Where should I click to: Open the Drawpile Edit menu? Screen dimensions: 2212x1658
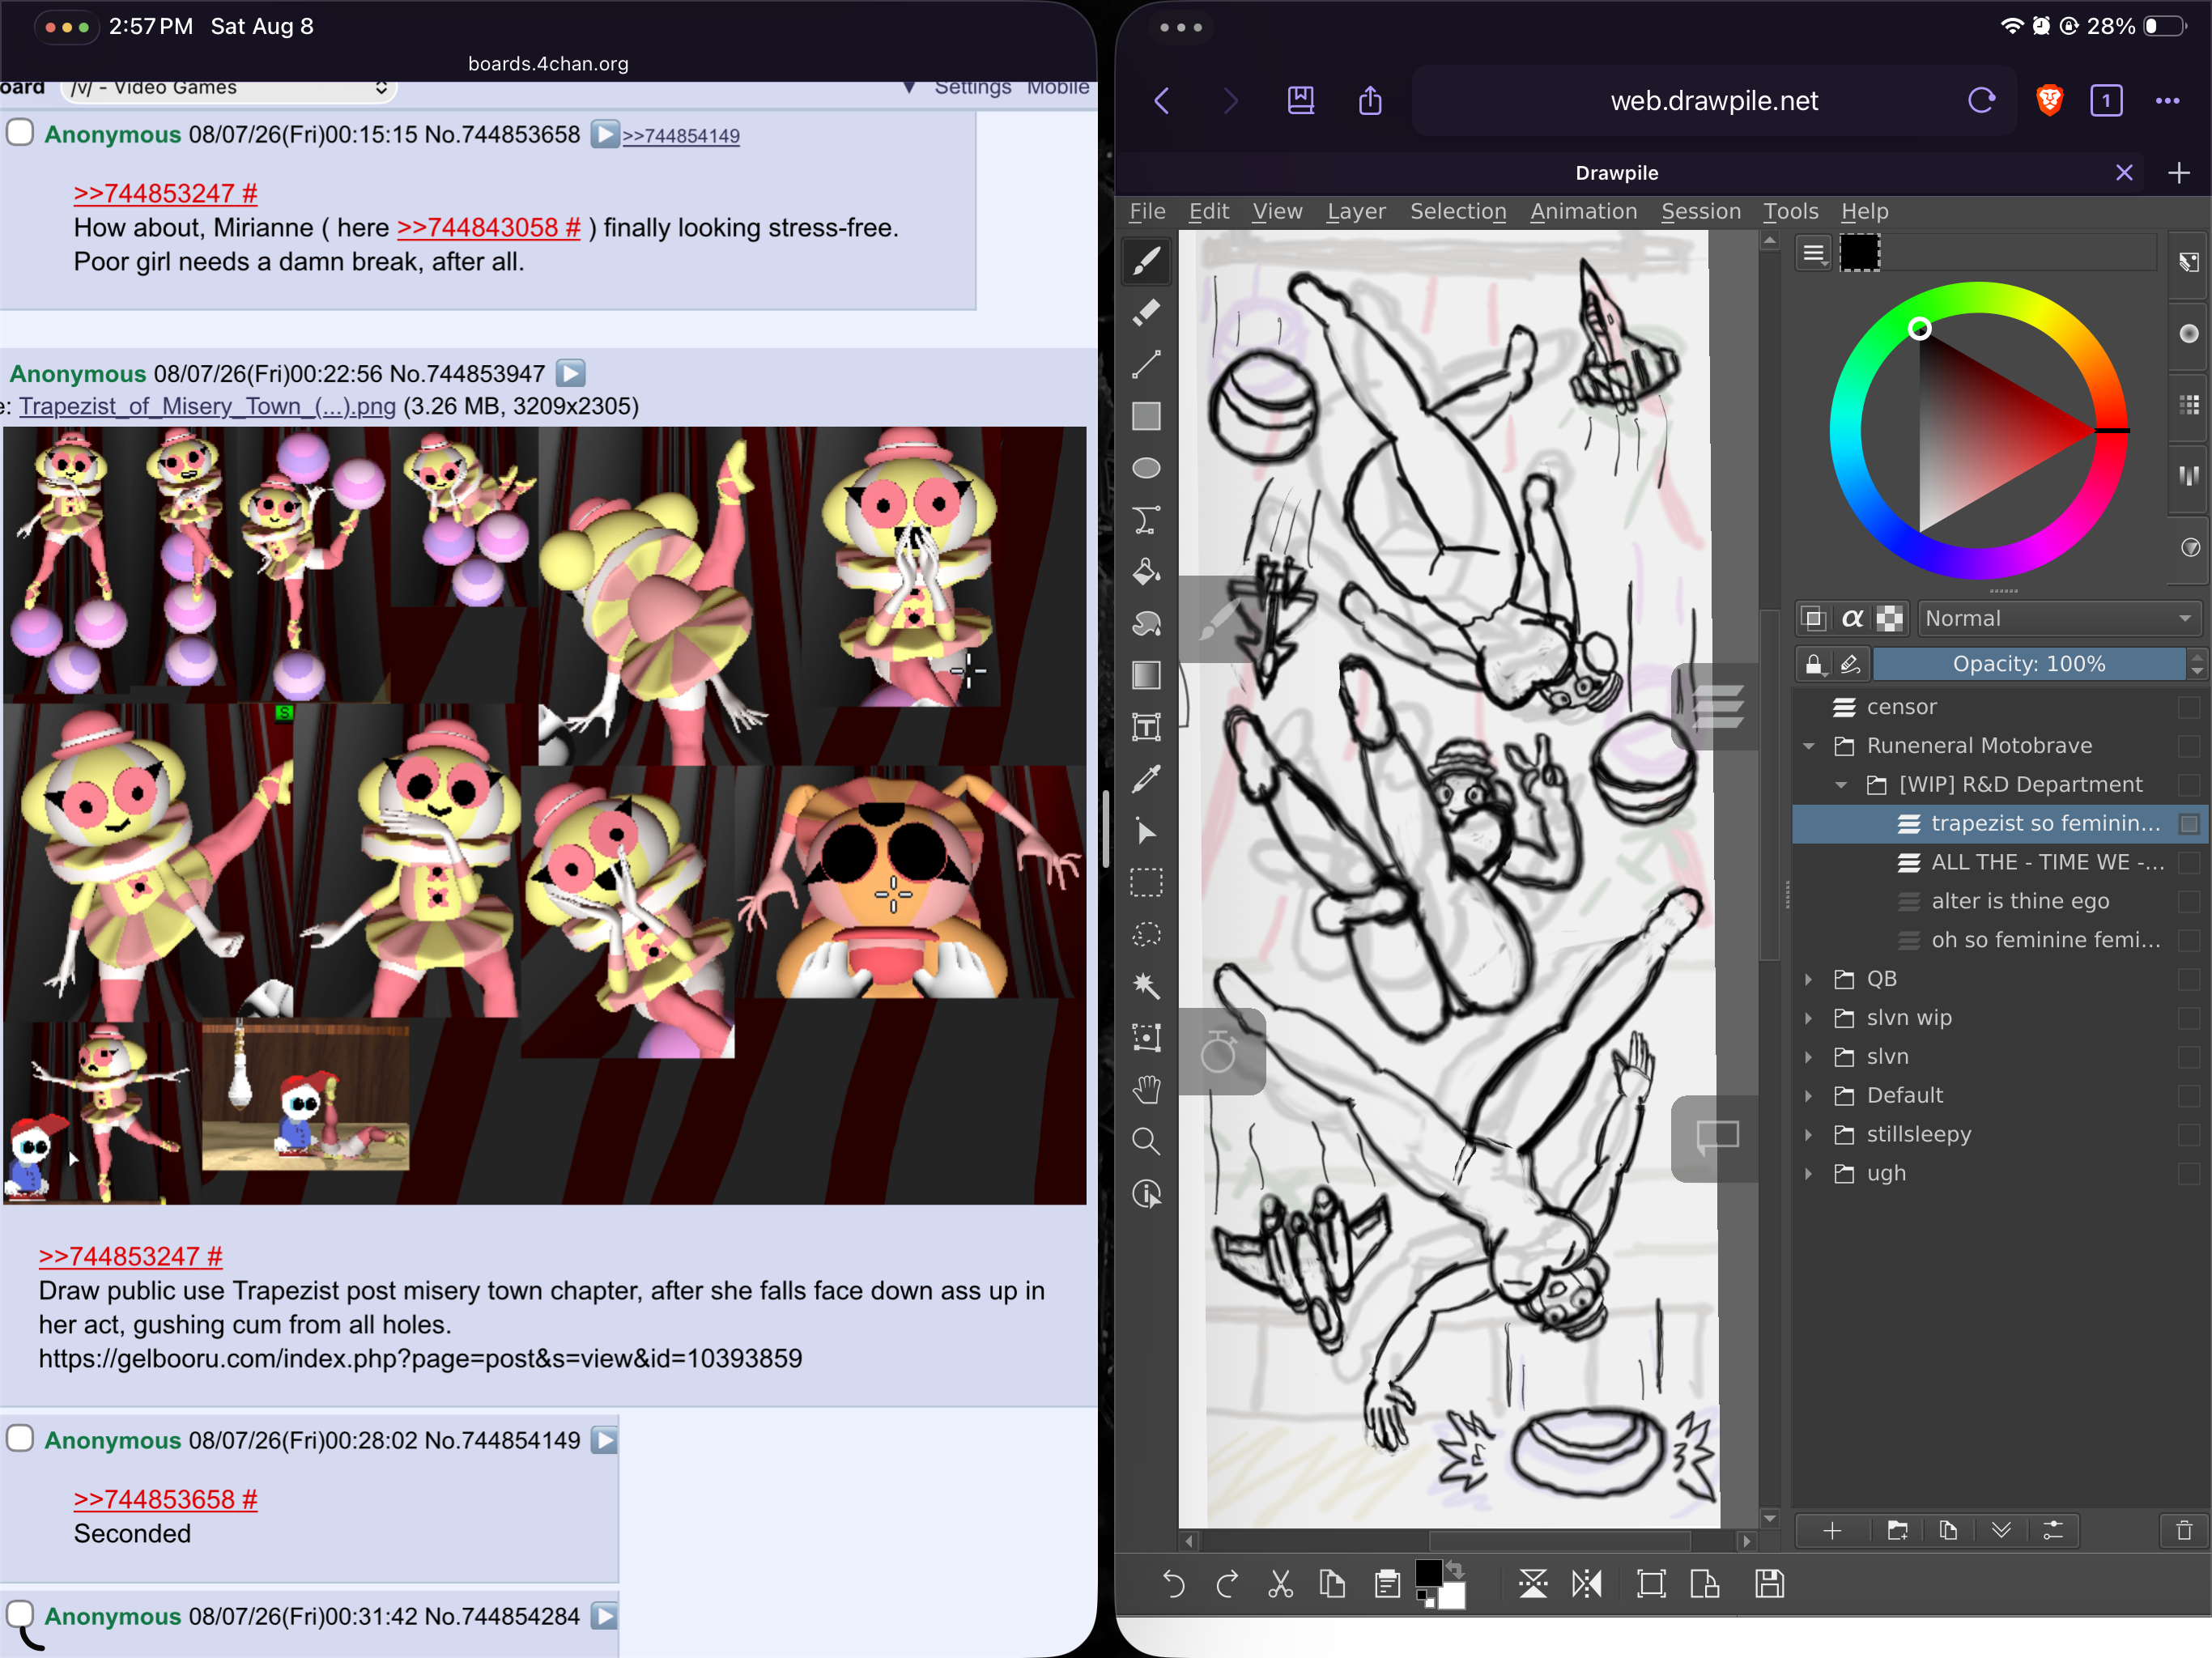pos(1208,211)
